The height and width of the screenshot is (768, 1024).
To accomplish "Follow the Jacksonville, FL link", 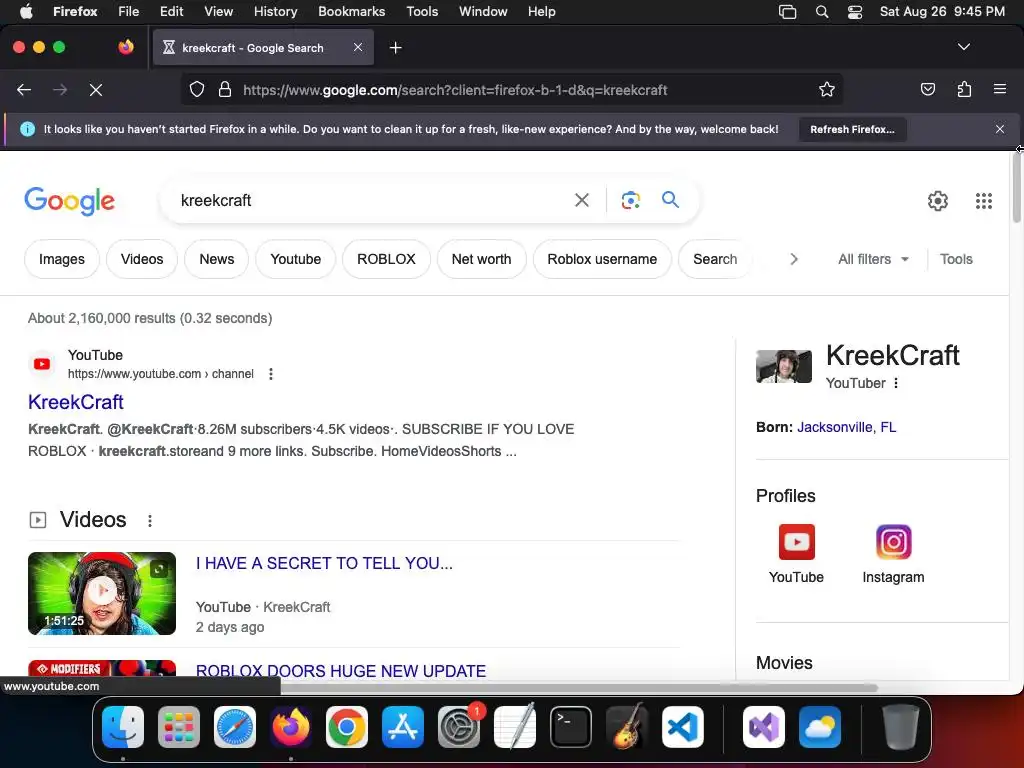I will tap(846, 427).
